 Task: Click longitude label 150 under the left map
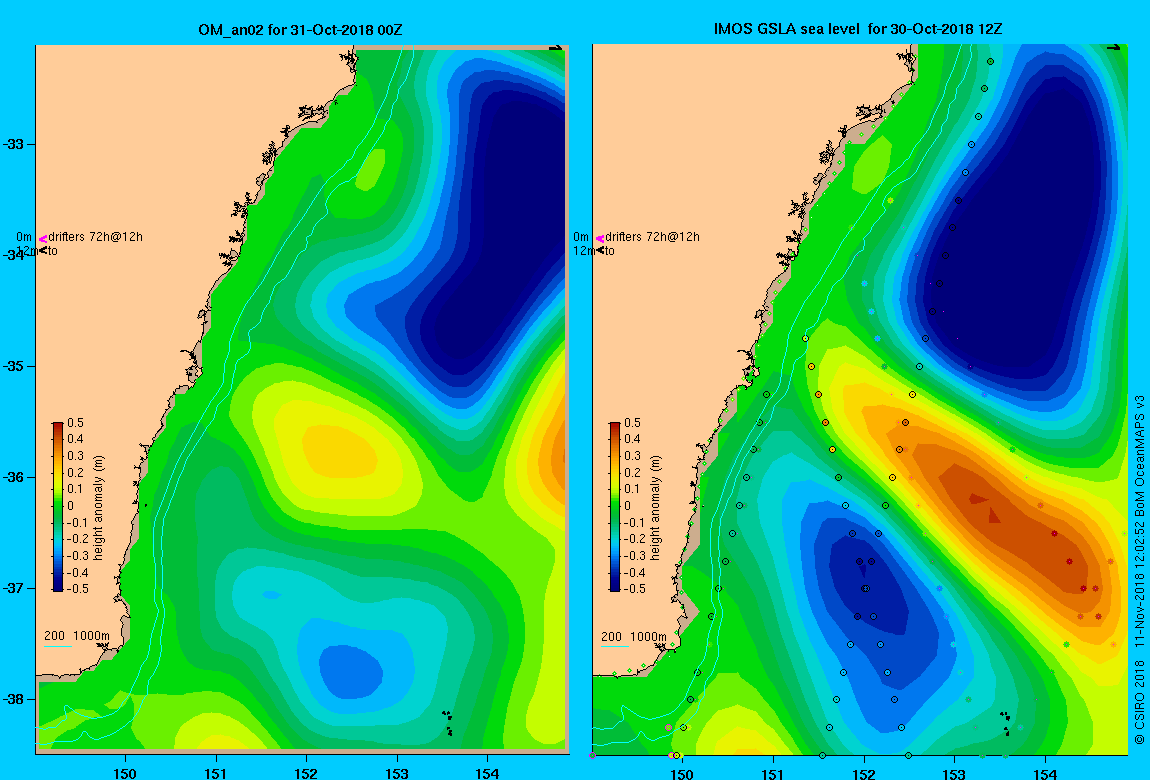tap(125, 773)
